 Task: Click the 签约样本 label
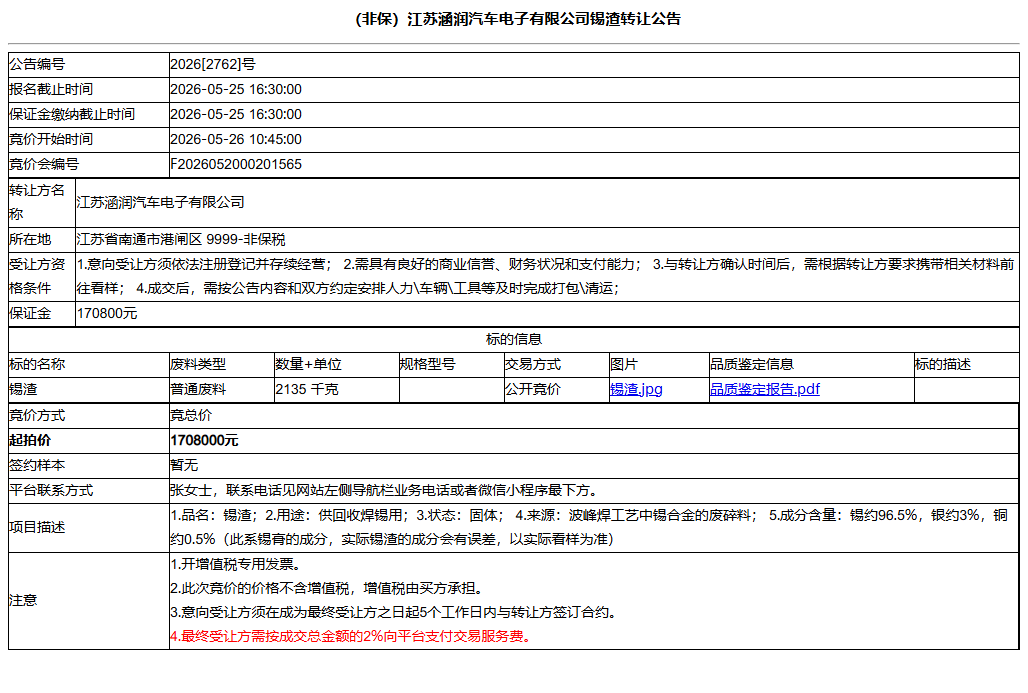point(37,465)
